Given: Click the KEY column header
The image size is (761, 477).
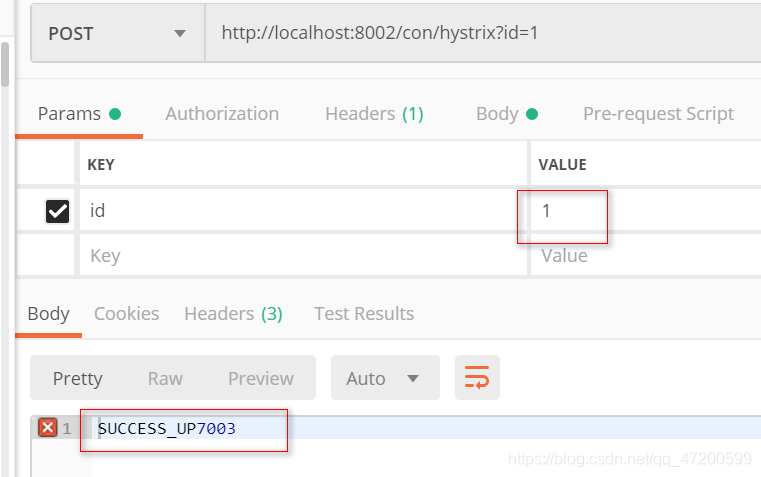Looking at the screenshot, I should tap(101, 165).
